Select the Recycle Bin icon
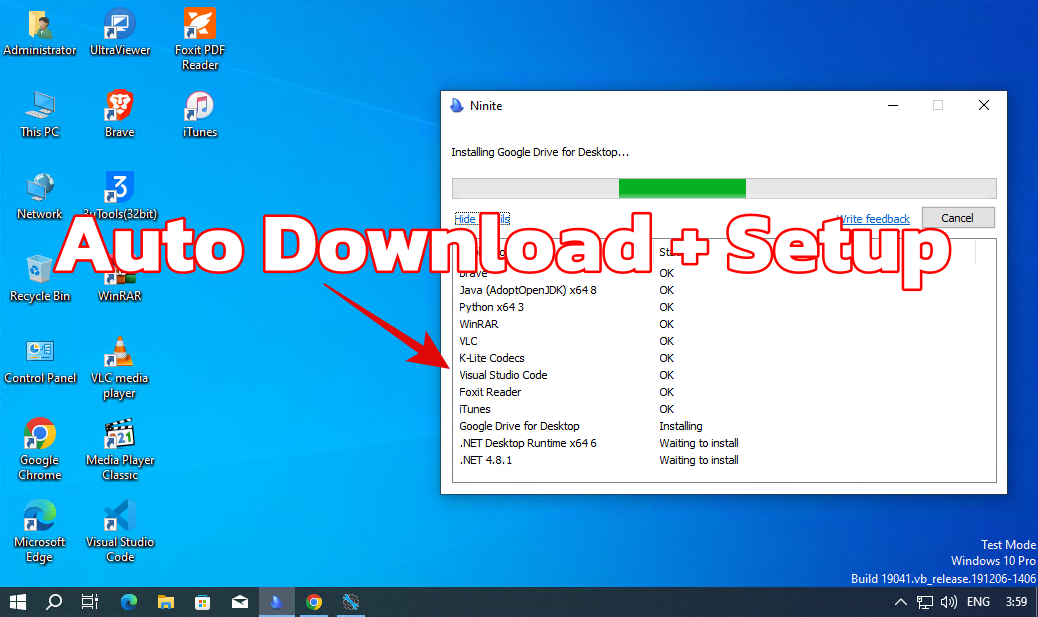 click(x=40, y=279)
